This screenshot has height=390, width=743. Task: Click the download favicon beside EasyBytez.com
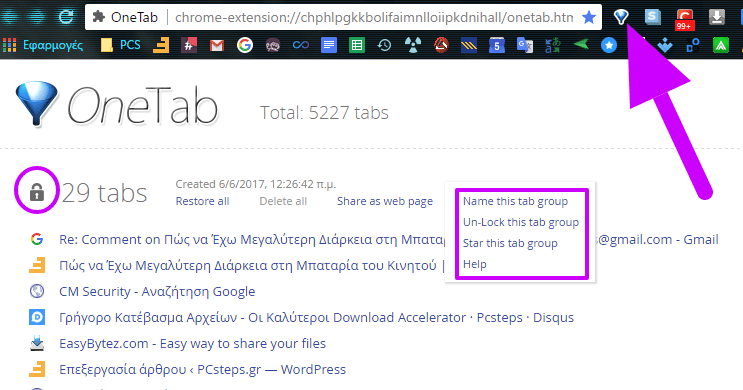(x=37, y=343)
